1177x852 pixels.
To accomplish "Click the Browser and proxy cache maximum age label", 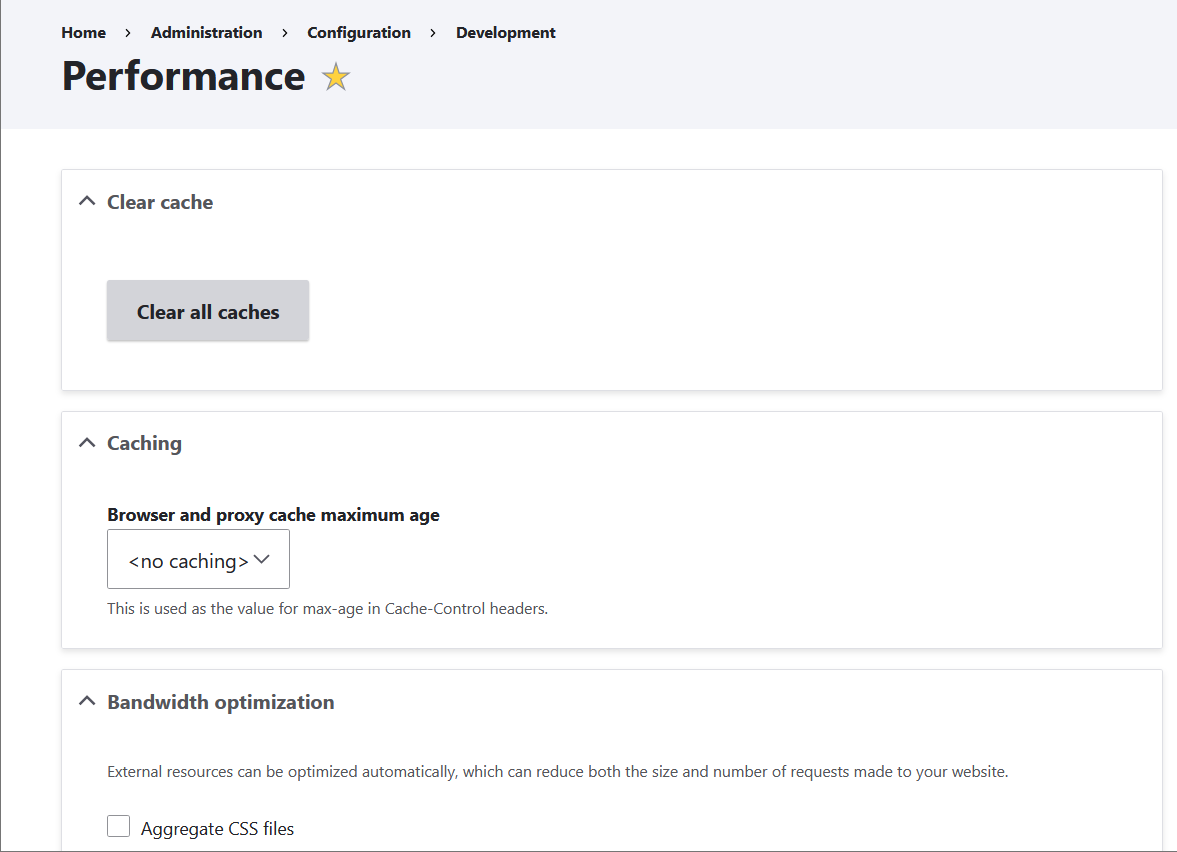I will click(273, 515).
